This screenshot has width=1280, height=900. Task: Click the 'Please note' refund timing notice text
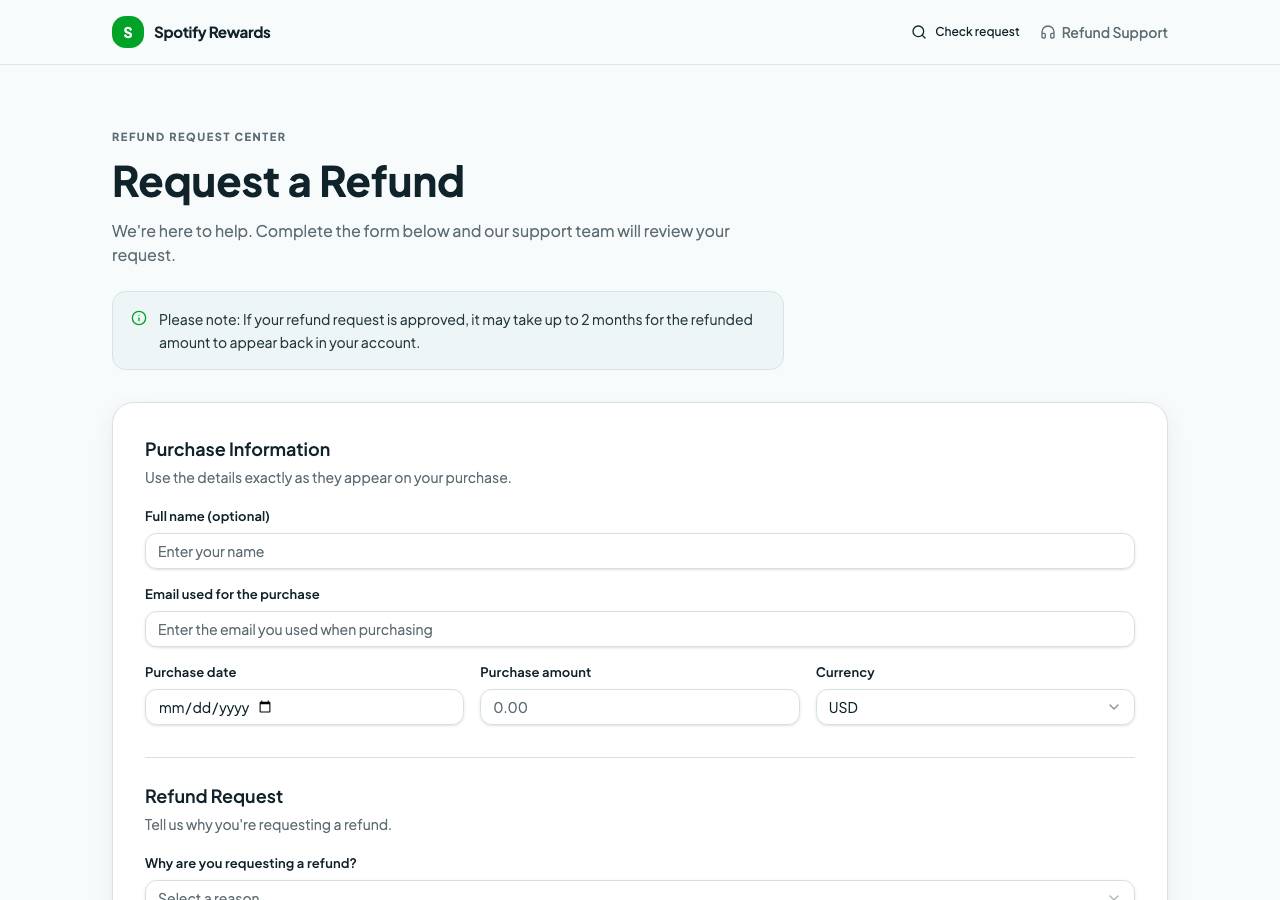click(x=456, y=331)
